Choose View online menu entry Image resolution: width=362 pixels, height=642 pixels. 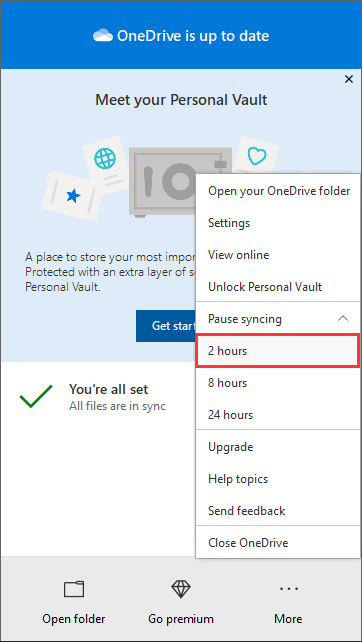278,255
